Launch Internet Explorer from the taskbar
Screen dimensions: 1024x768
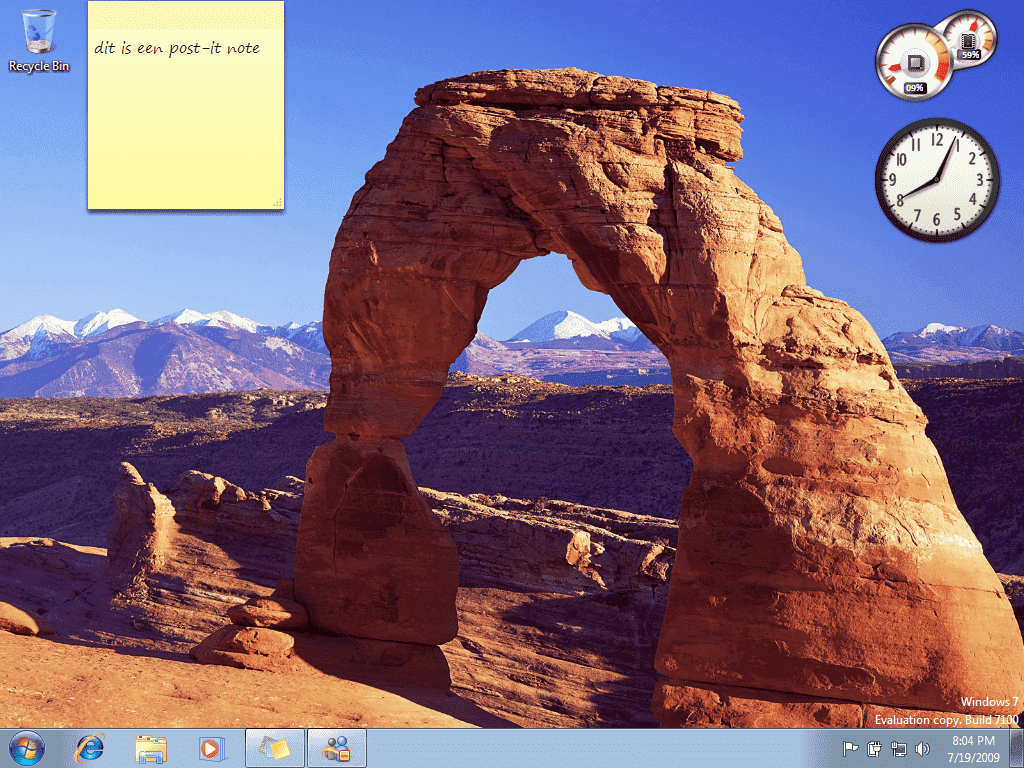coord(90,747)
